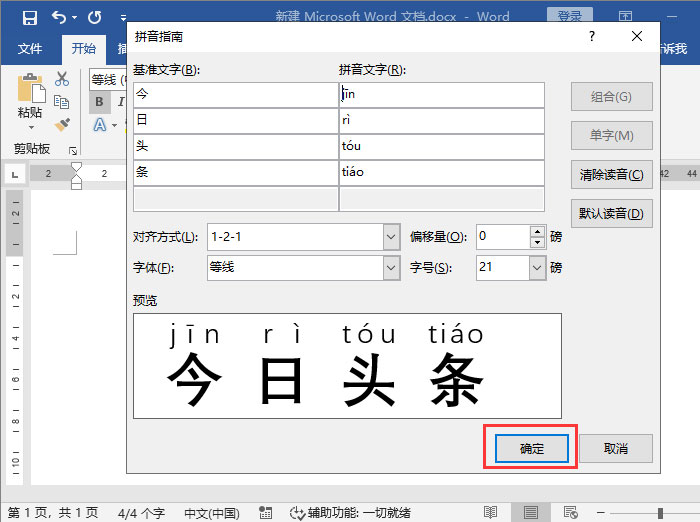Click the ribbon display options icon
Screen dimensions: 700x522
(625, 17)
